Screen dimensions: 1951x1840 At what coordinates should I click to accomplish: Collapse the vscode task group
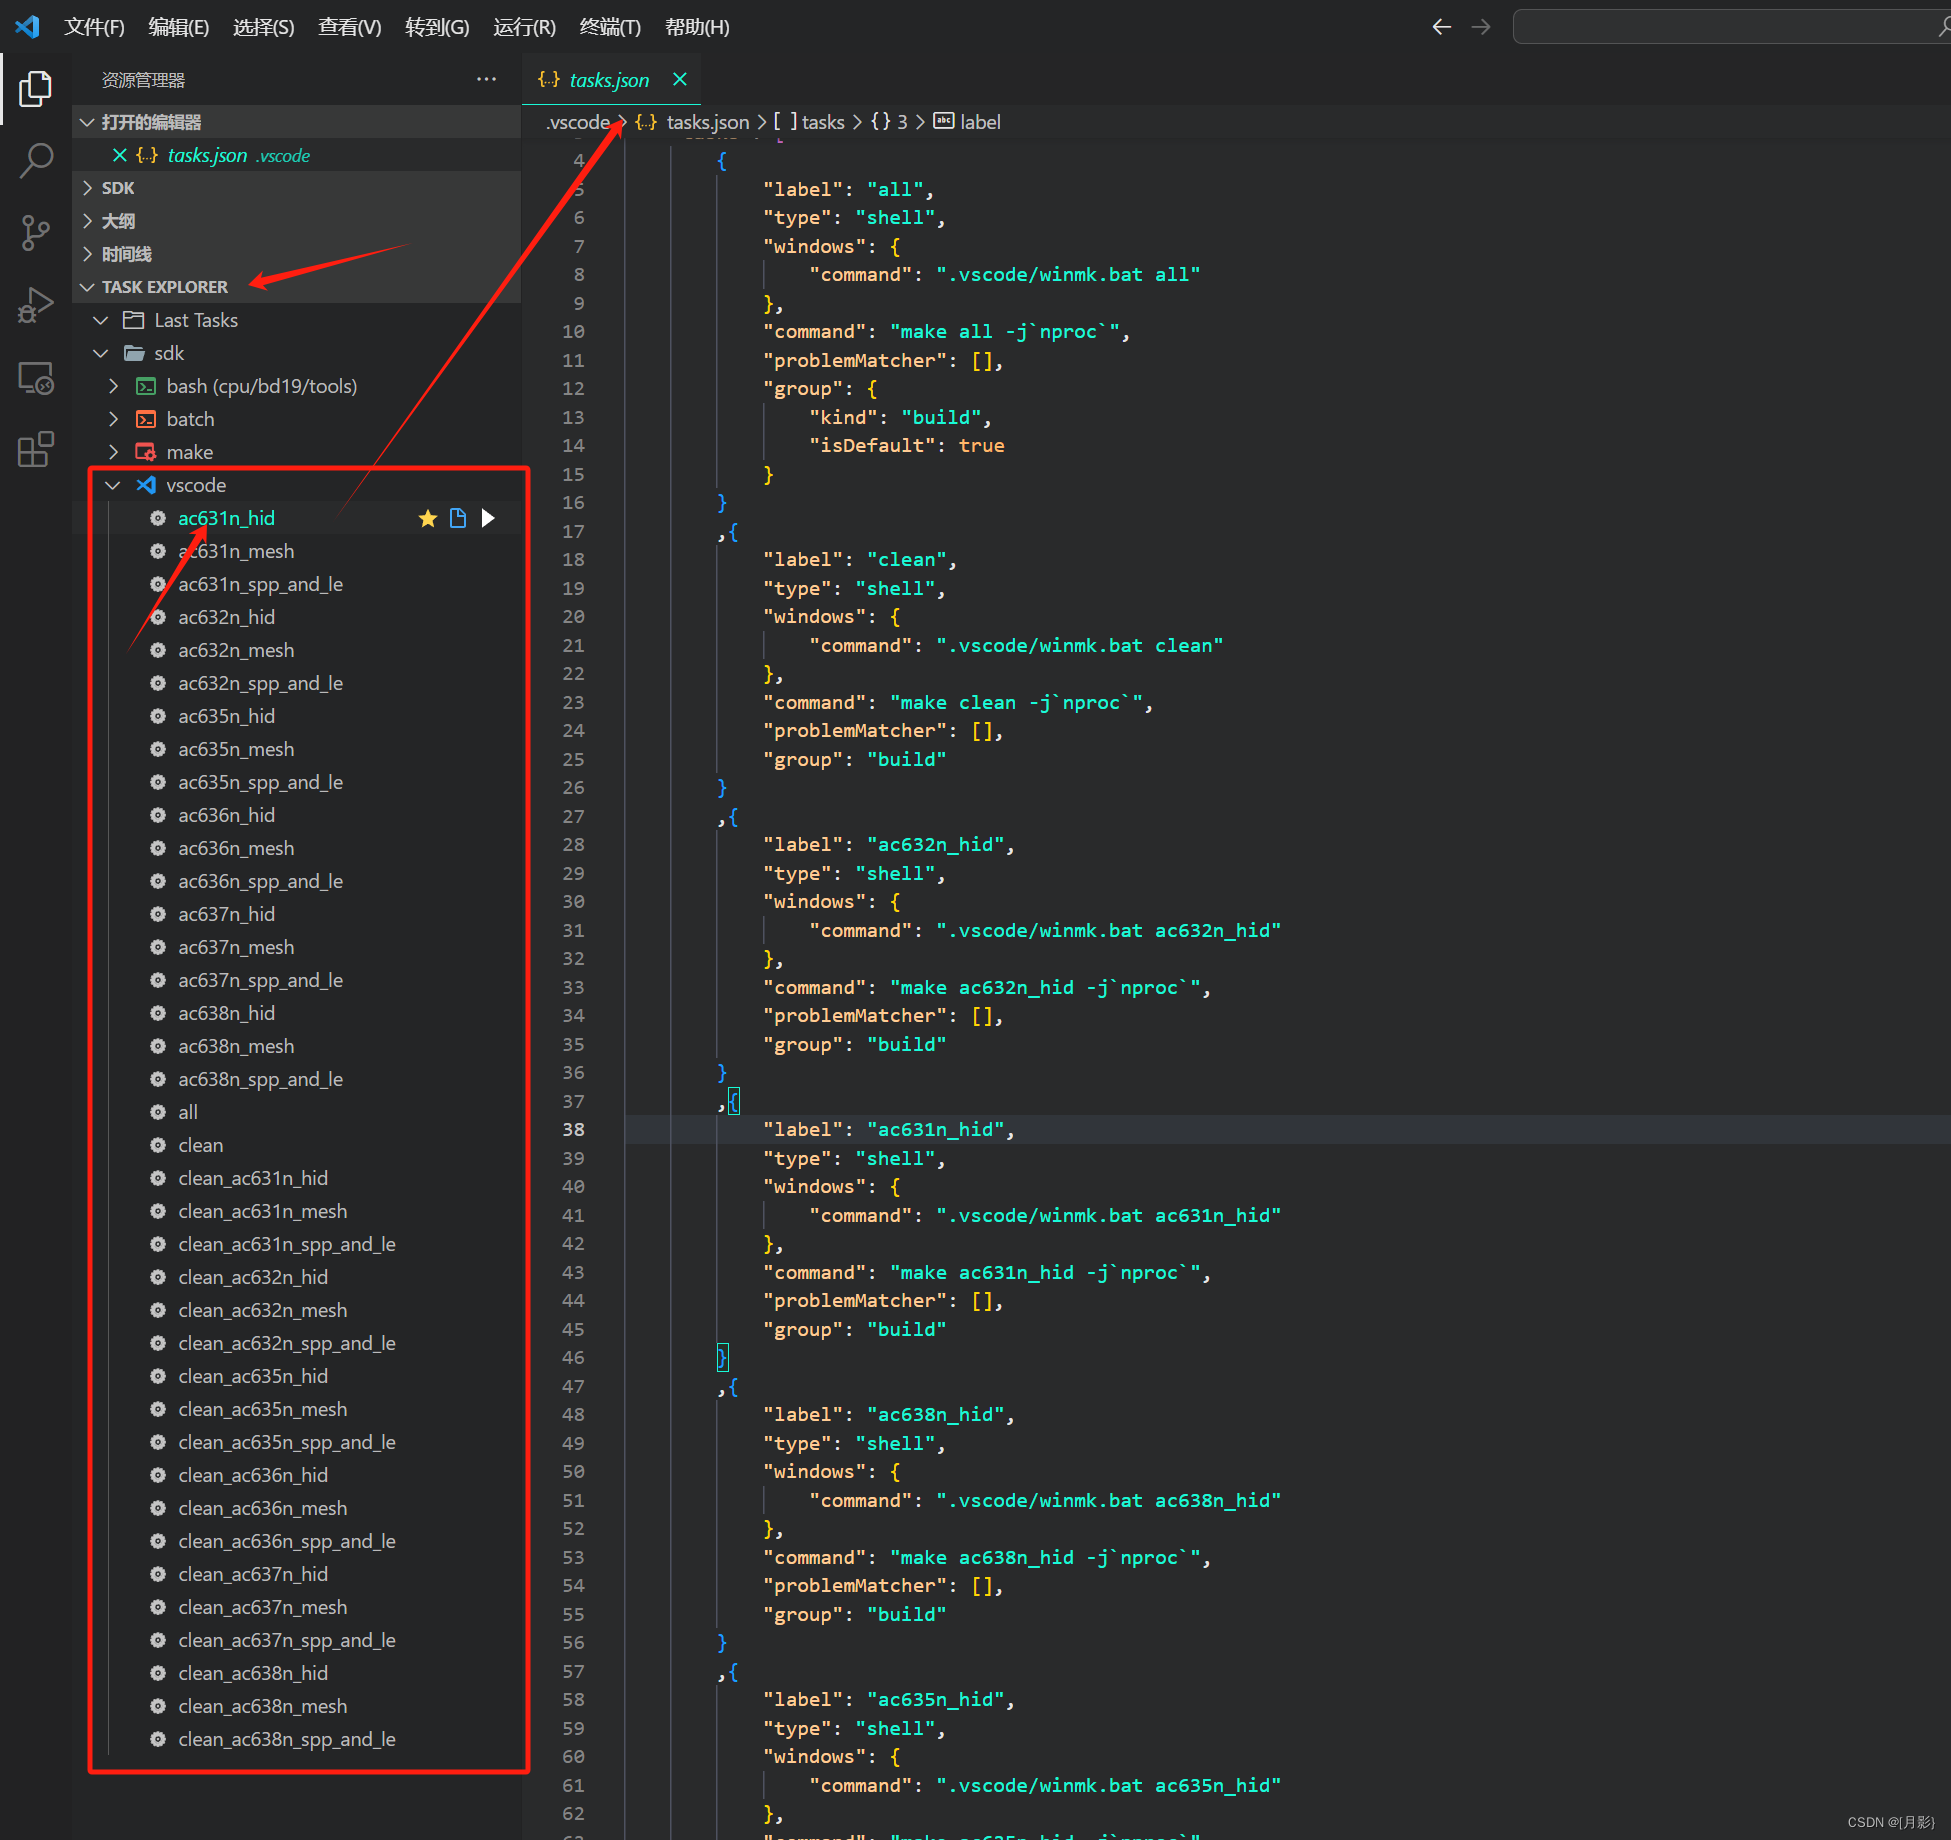pos(113,485)
